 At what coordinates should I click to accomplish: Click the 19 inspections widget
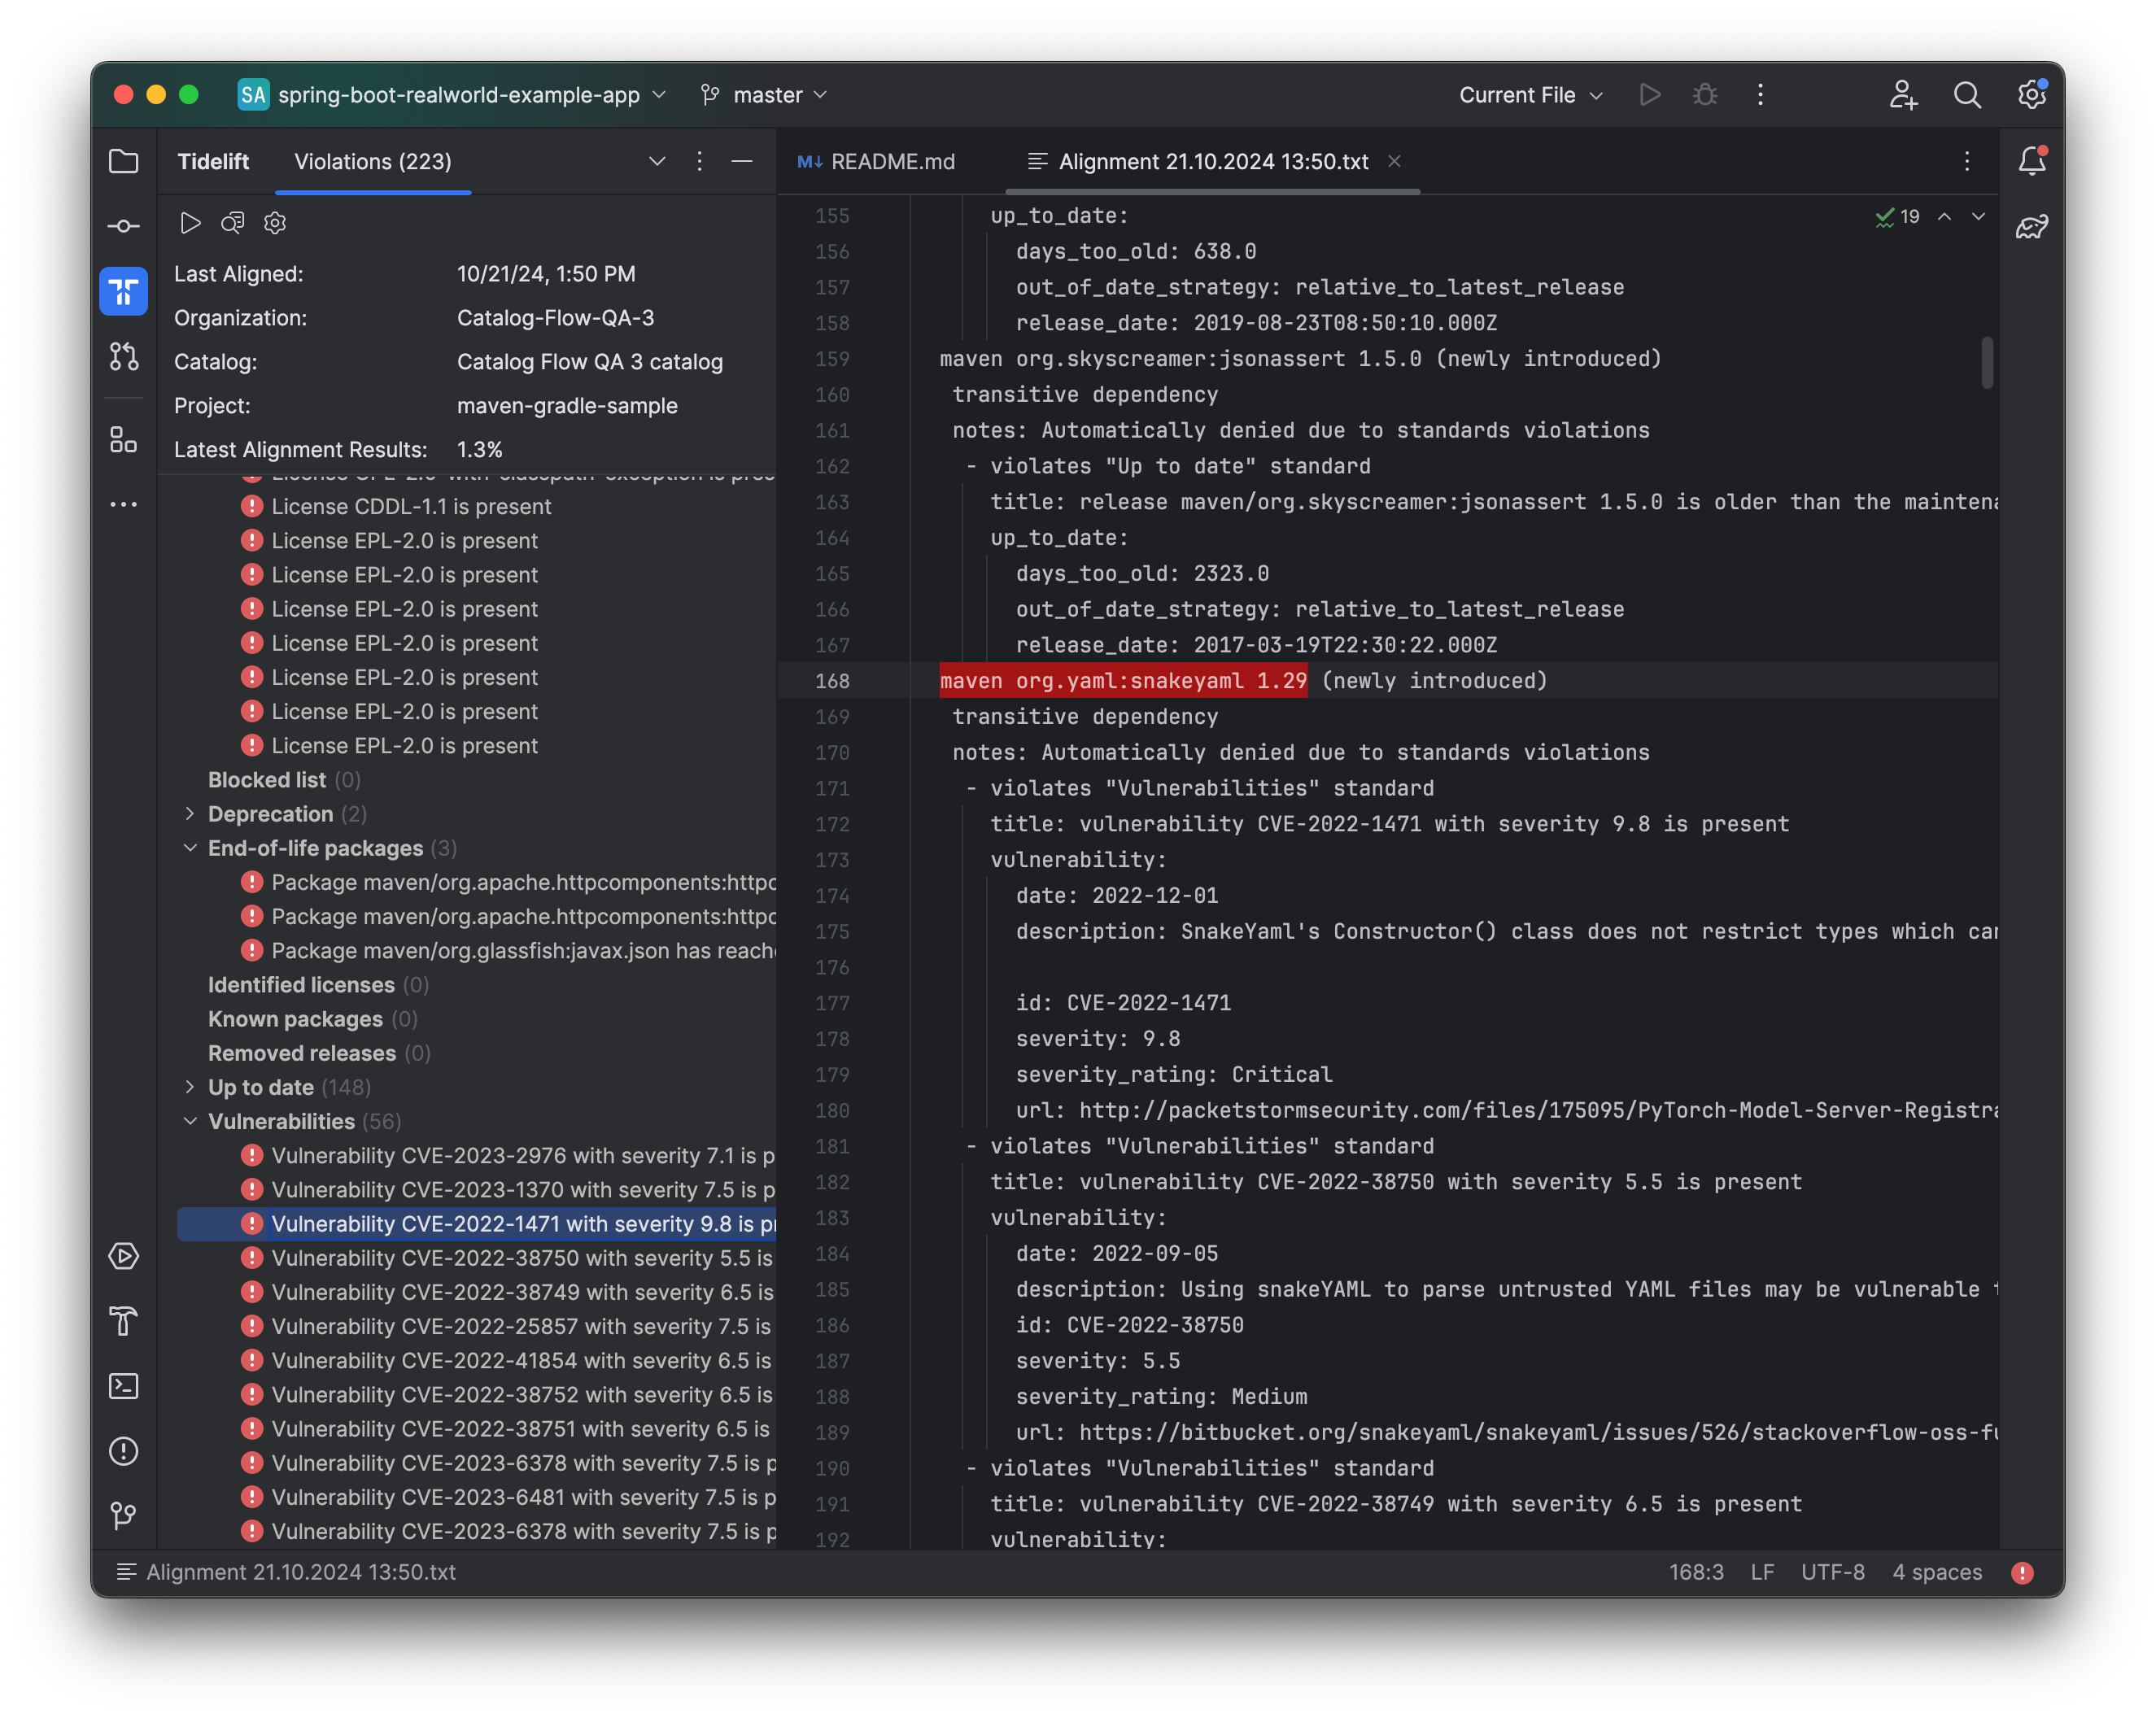point(1897,216)
